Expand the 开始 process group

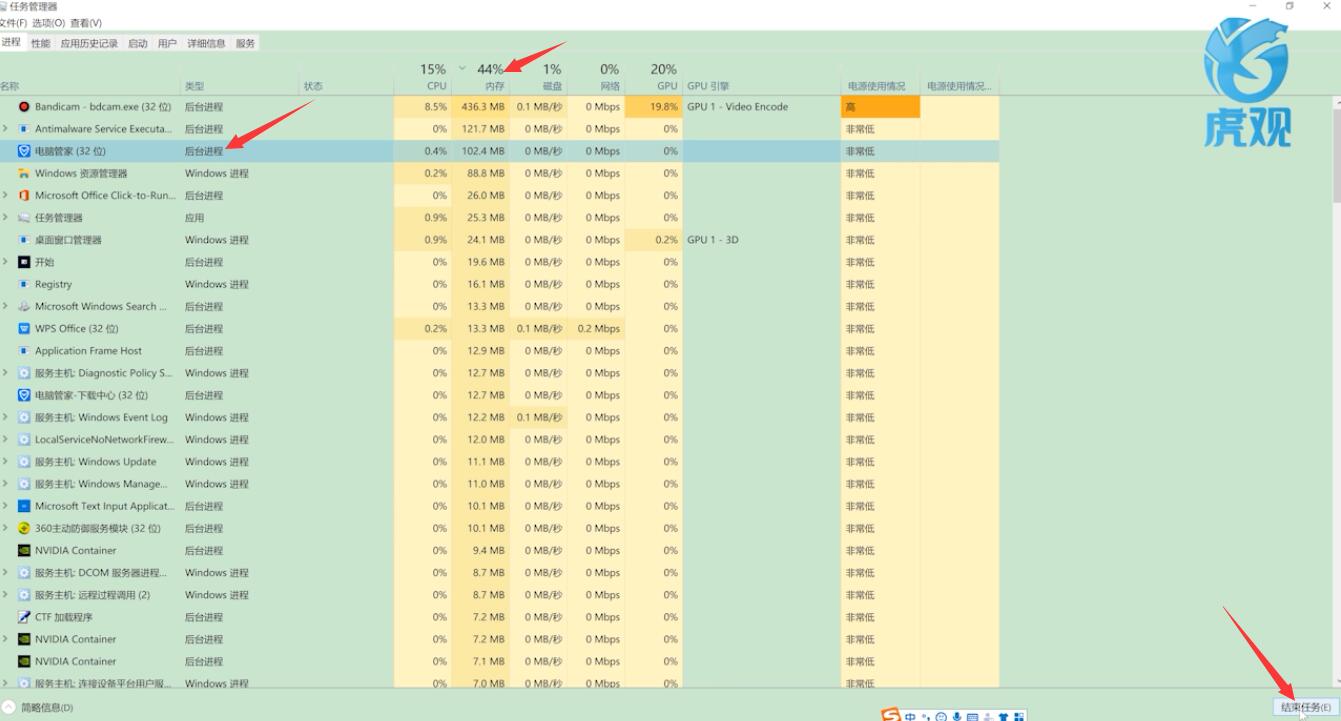coord(6,262)
